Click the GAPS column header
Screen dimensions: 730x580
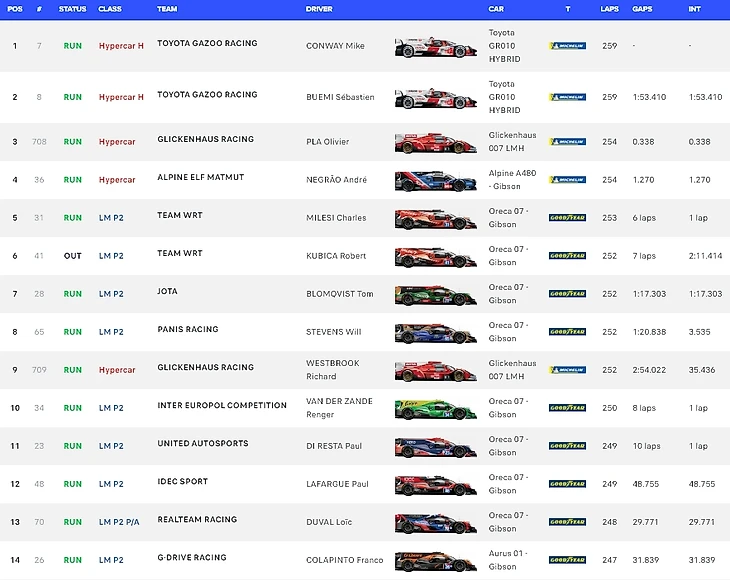point(643,8)
